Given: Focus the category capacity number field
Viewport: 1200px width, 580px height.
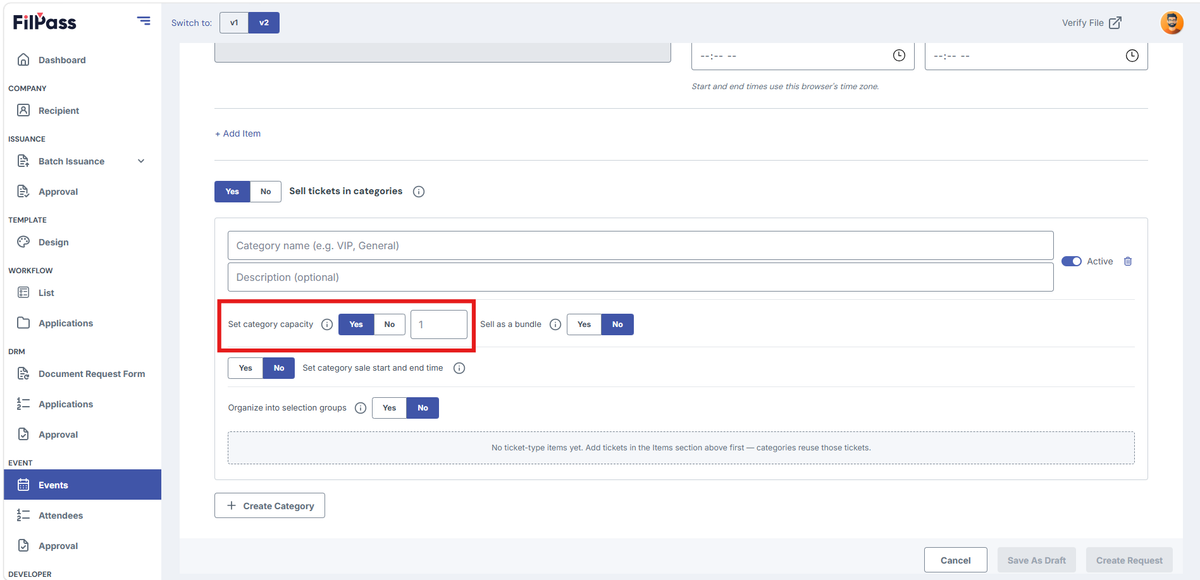Looking at the screenshot, I should click(x=439, y=325).
